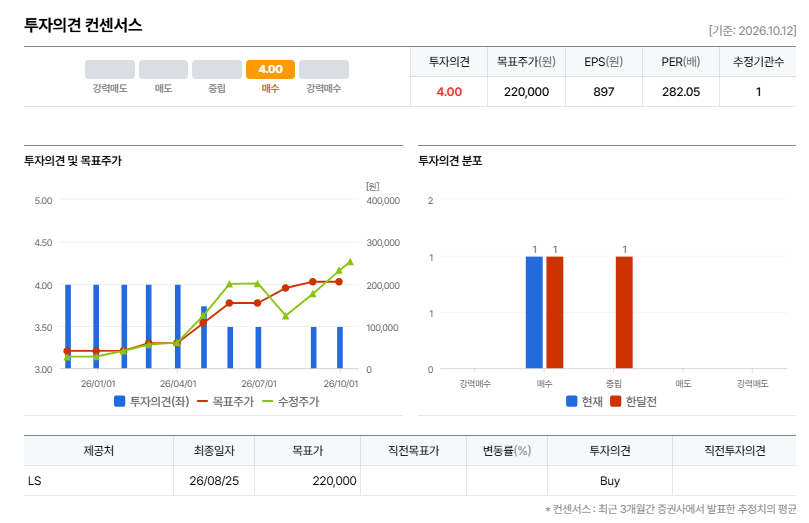This screenshot has height=523, width=809.
Task: Click the 추정기관수 header cell
Action: [758, 62]
